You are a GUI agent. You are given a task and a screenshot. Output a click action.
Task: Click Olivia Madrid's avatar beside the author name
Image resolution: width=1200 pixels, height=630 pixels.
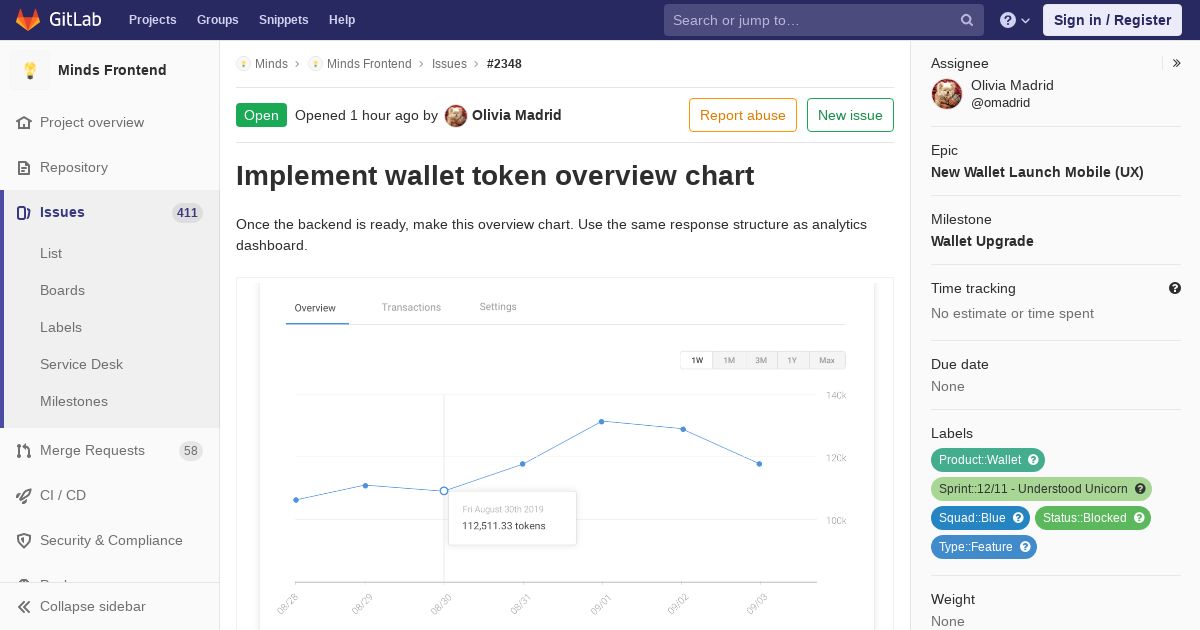[456, 116]
